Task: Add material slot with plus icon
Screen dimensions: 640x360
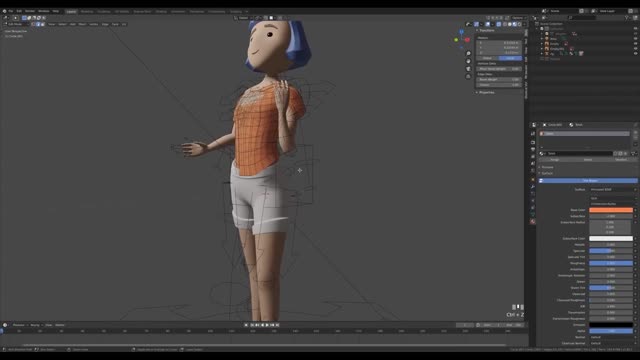Action: coord(636,132)
